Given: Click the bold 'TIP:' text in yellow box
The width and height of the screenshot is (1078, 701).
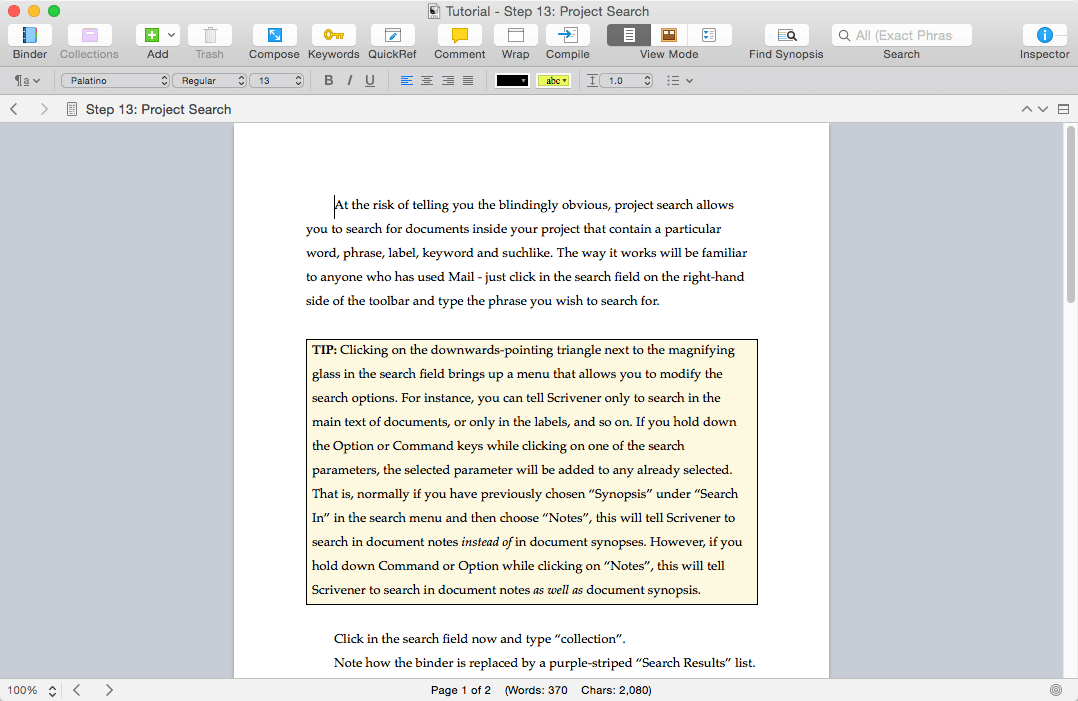Looking at the screenshot, I should tap(324, 350).
